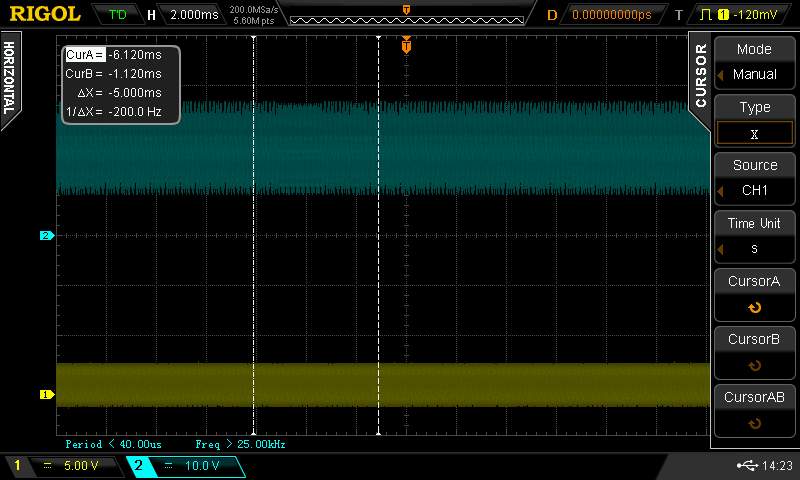800x480 pixels.
Task: Click the trigger rising edge icon
Action: 707,14
